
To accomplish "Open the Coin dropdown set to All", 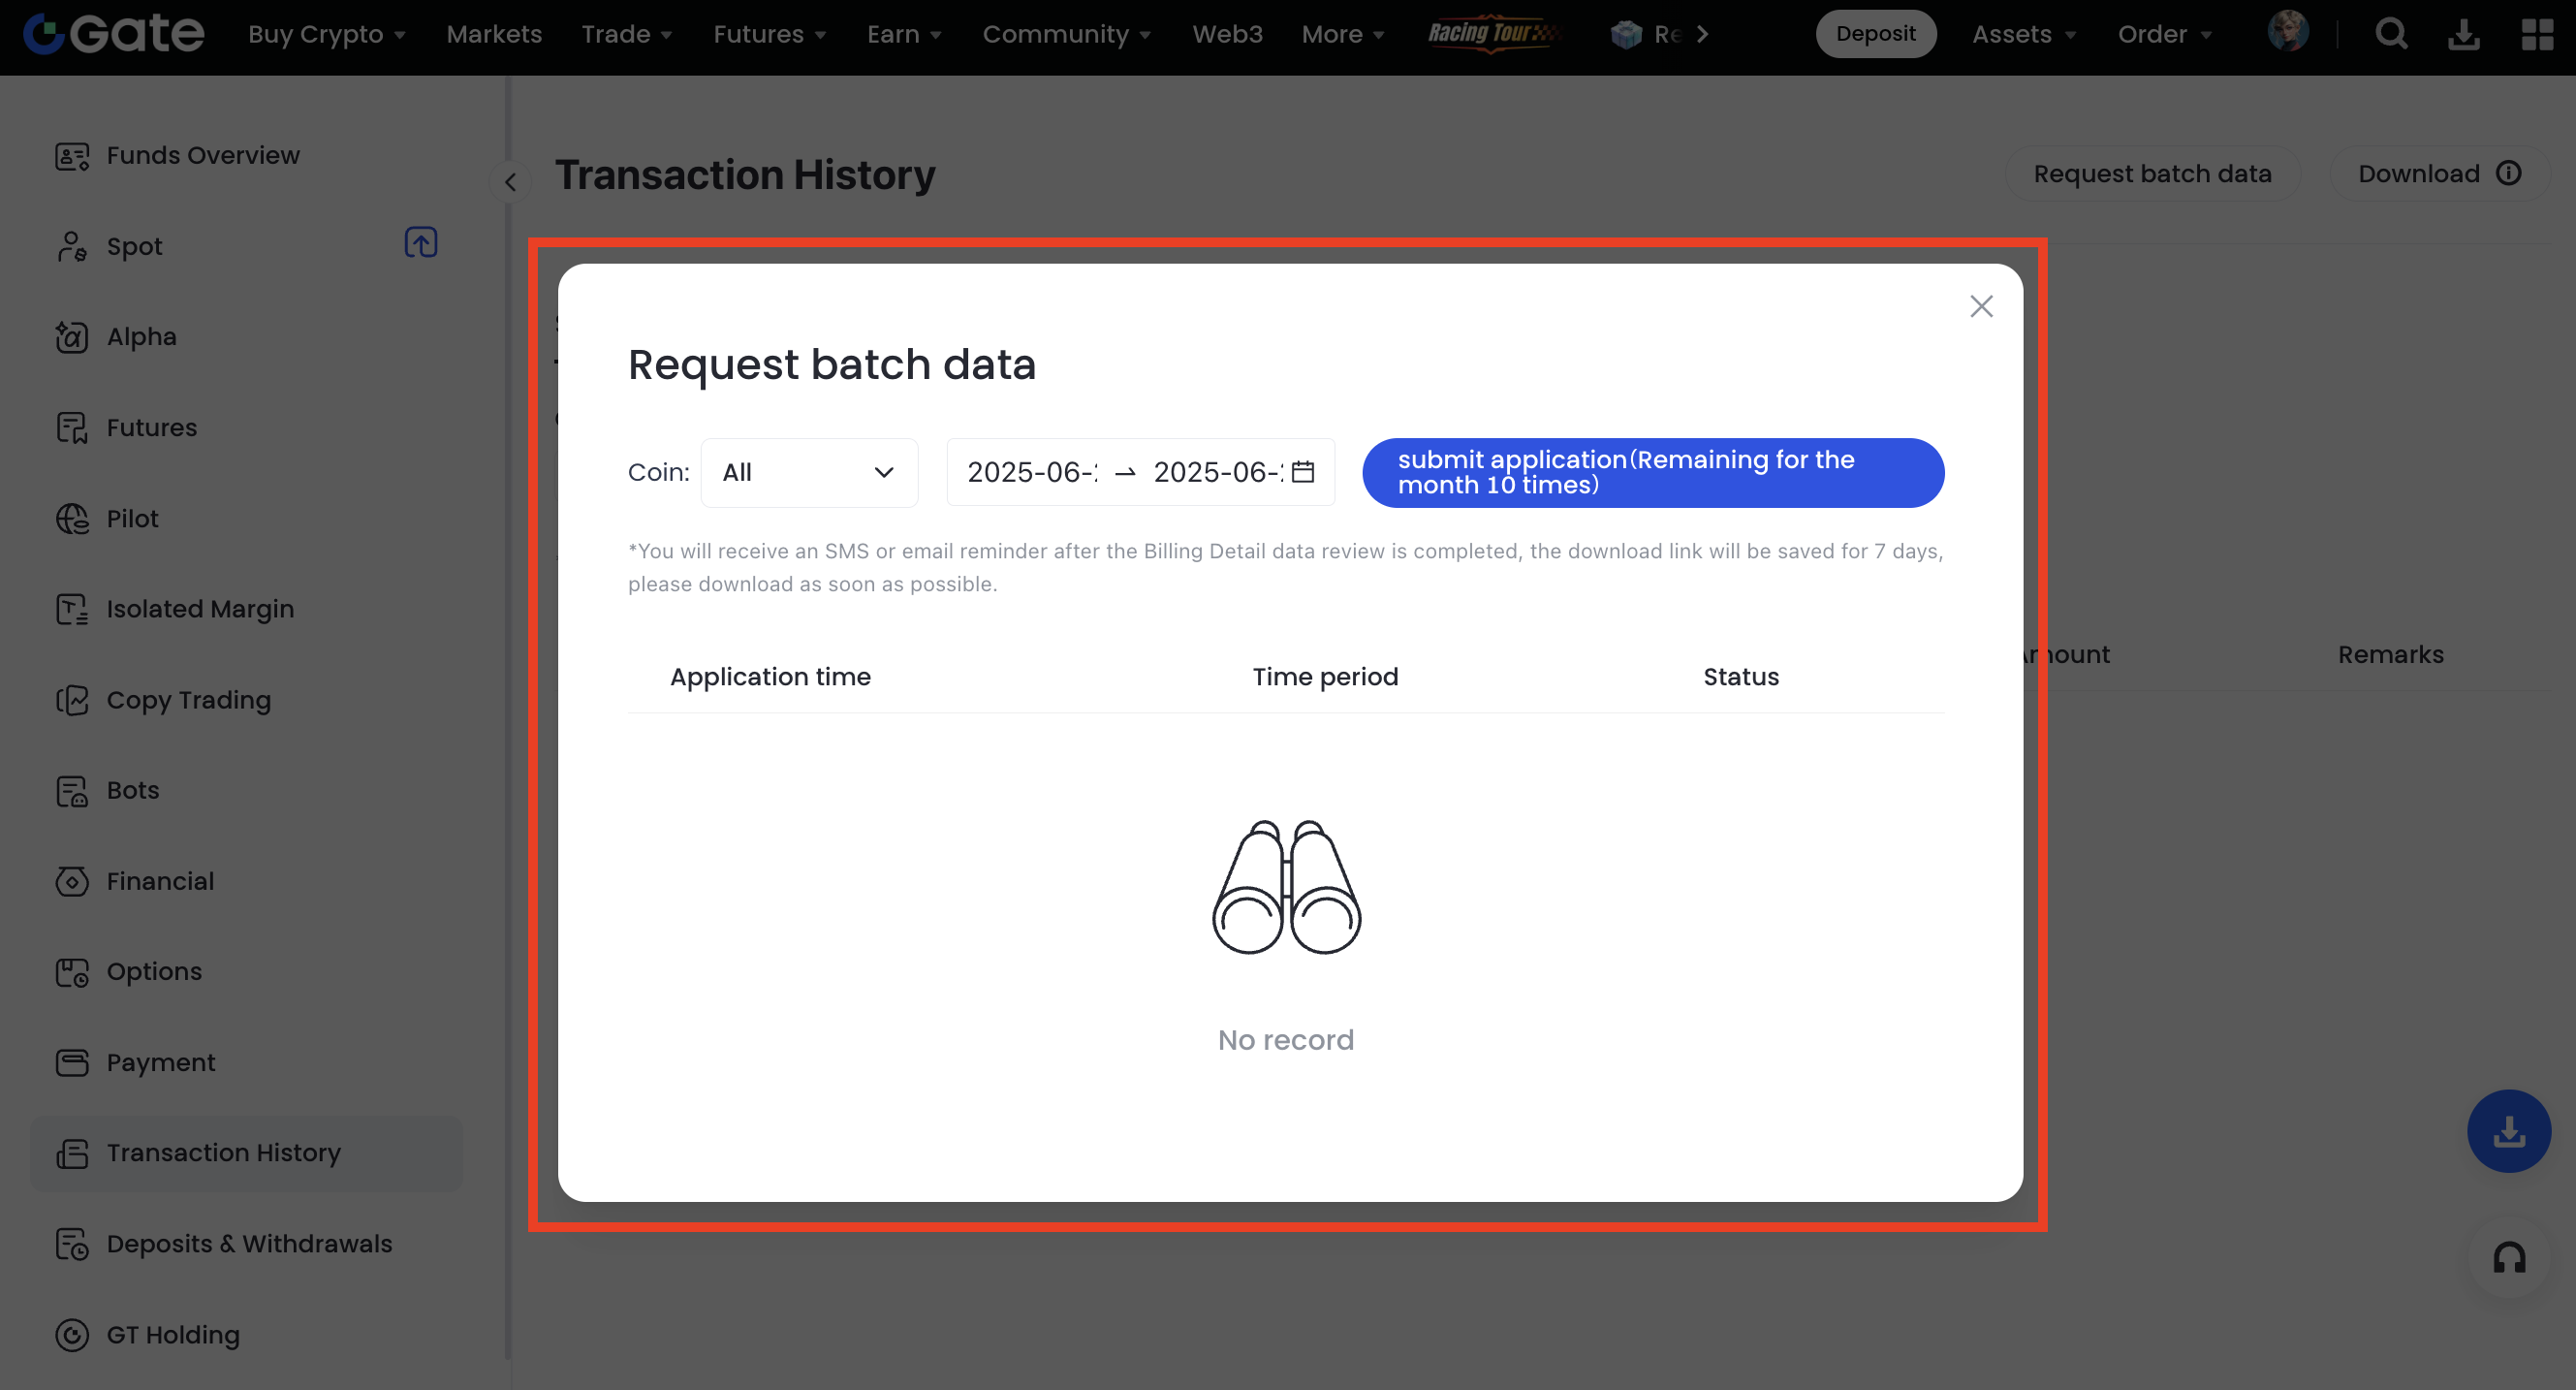I will coord(808,473).
